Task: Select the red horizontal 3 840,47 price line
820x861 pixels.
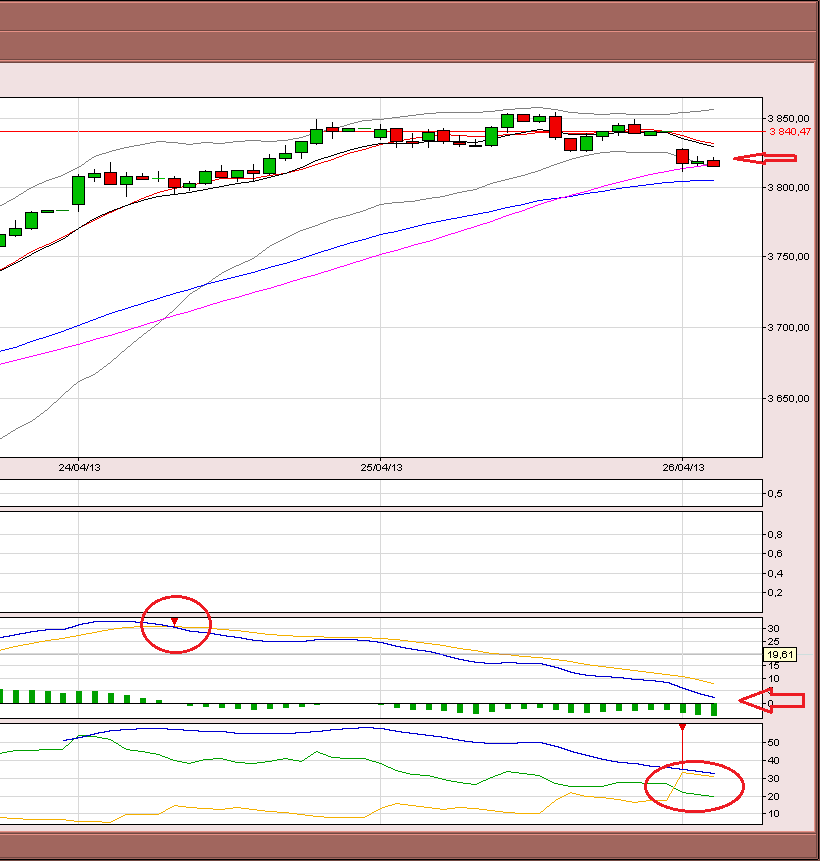Action: coord(381,132)
